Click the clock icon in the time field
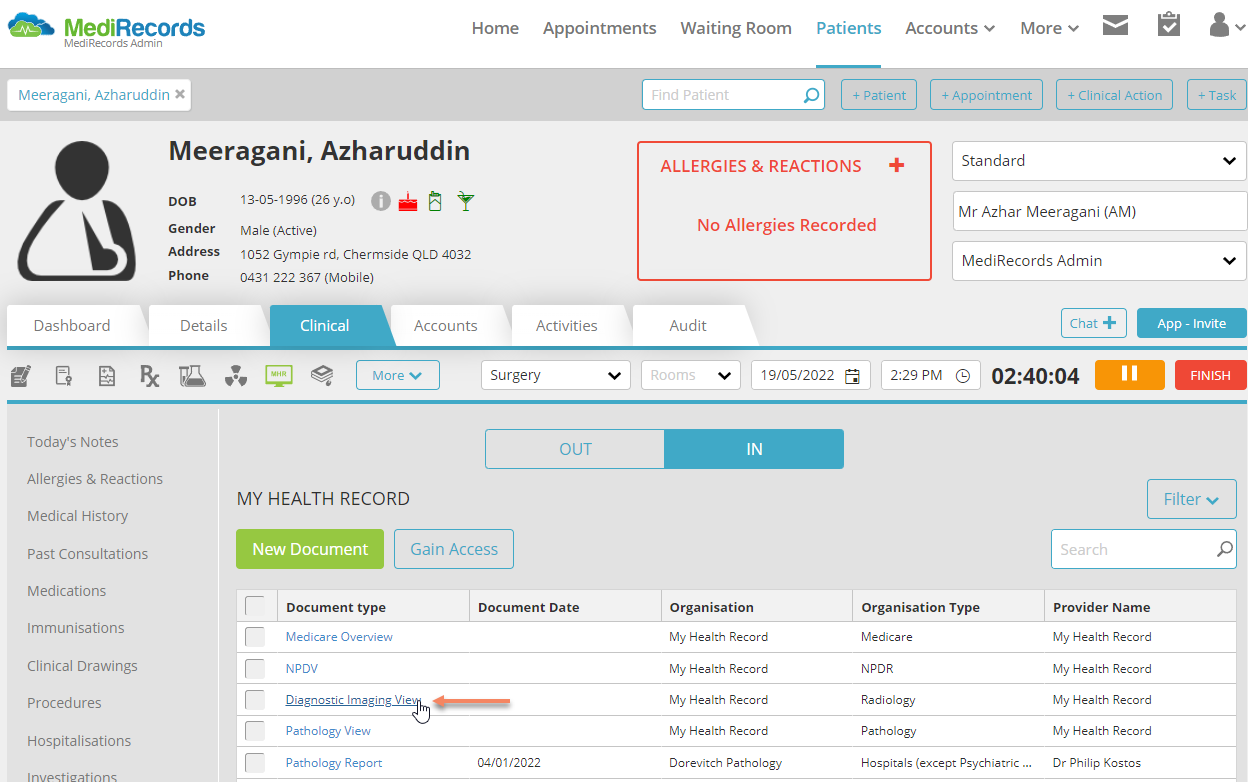 (x=963, y=376)
